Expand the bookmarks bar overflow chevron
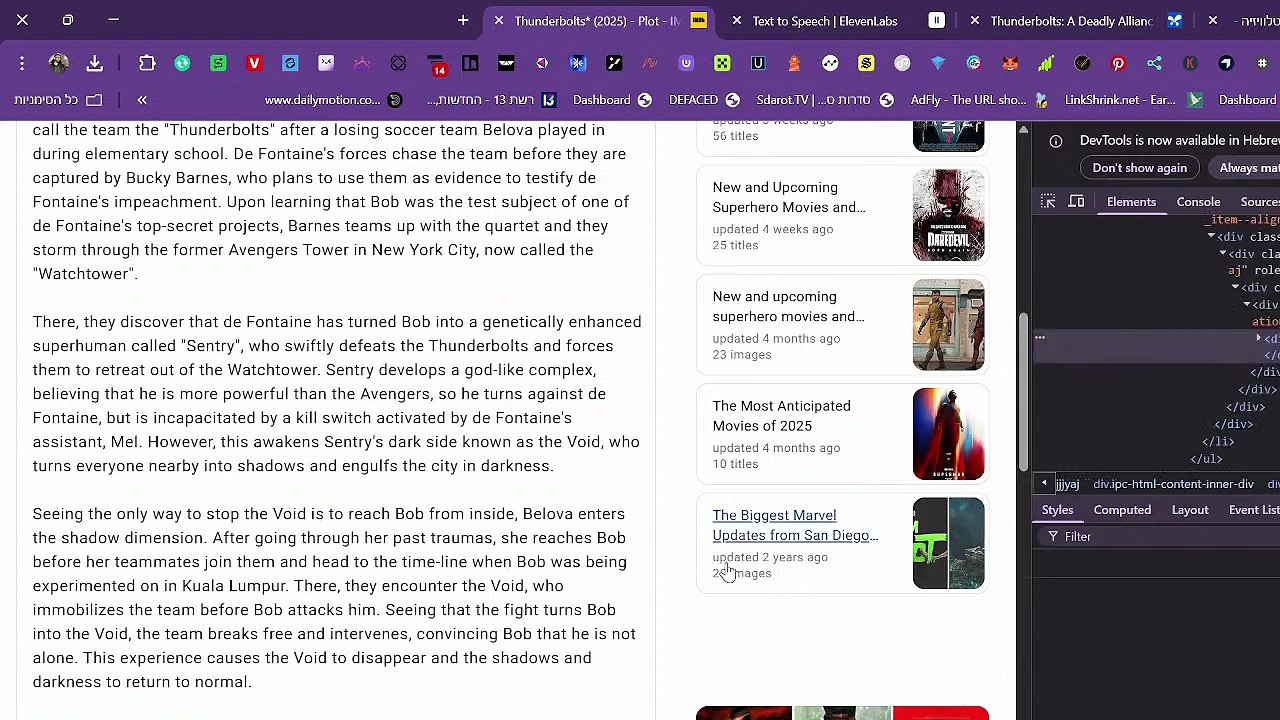This screenshot has width=1280, height=720. 142,100
